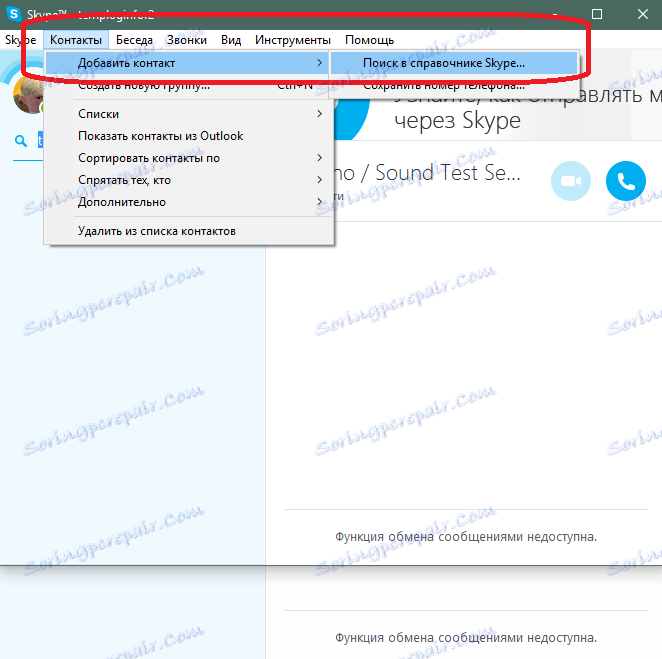The image size is (662, 659).
Task: Click the через Skype banner text
Action: 457,122
